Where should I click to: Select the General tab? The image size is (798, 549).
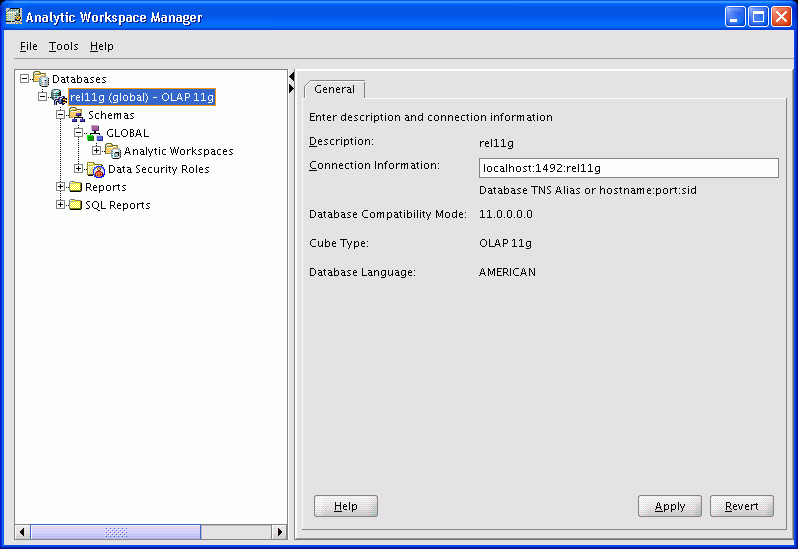(334, 89)
